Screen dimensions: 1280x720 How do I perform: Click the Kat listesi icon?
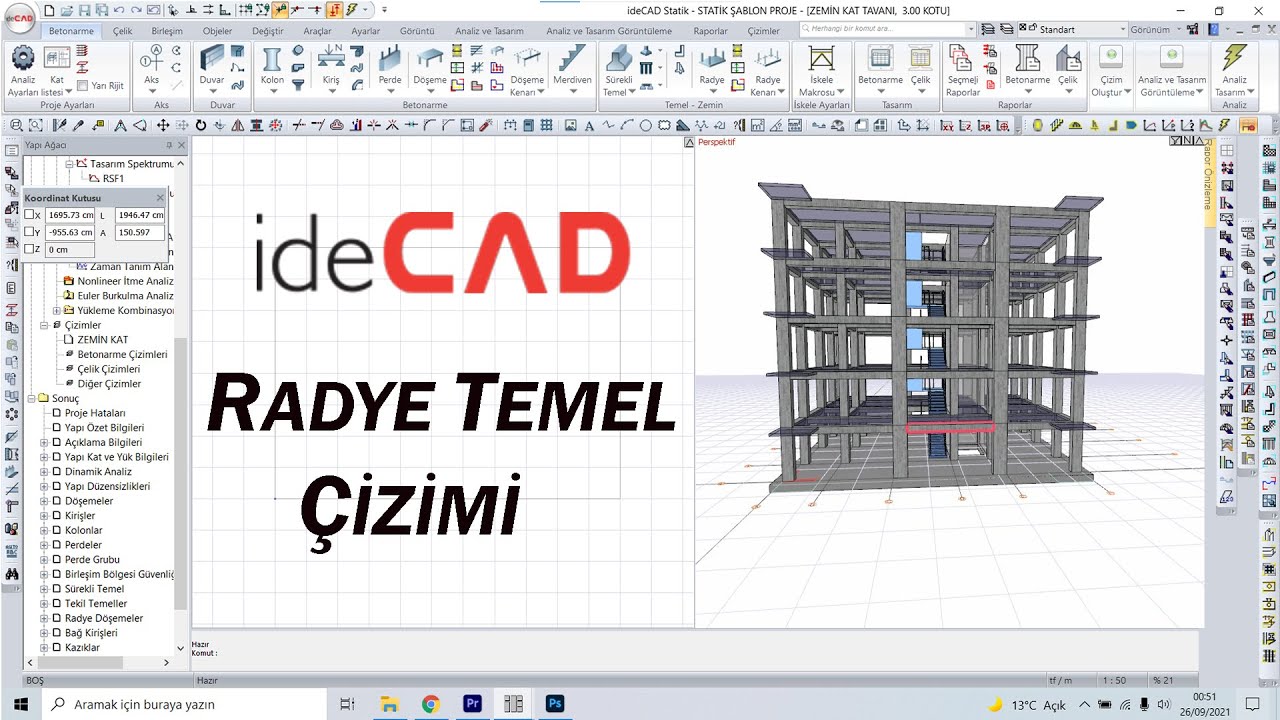[57, 58]
